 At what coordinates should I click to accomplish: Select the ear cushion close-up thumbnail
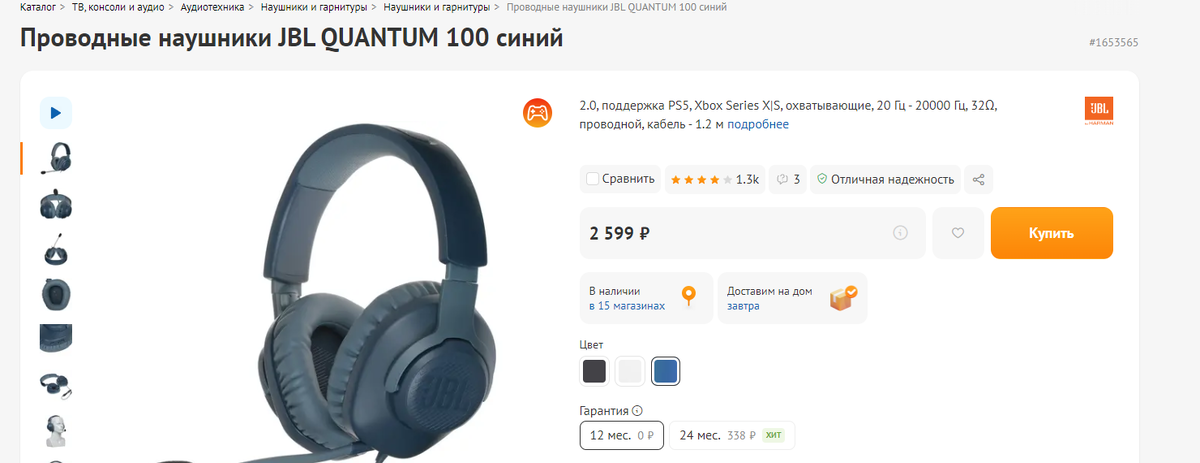56,295
